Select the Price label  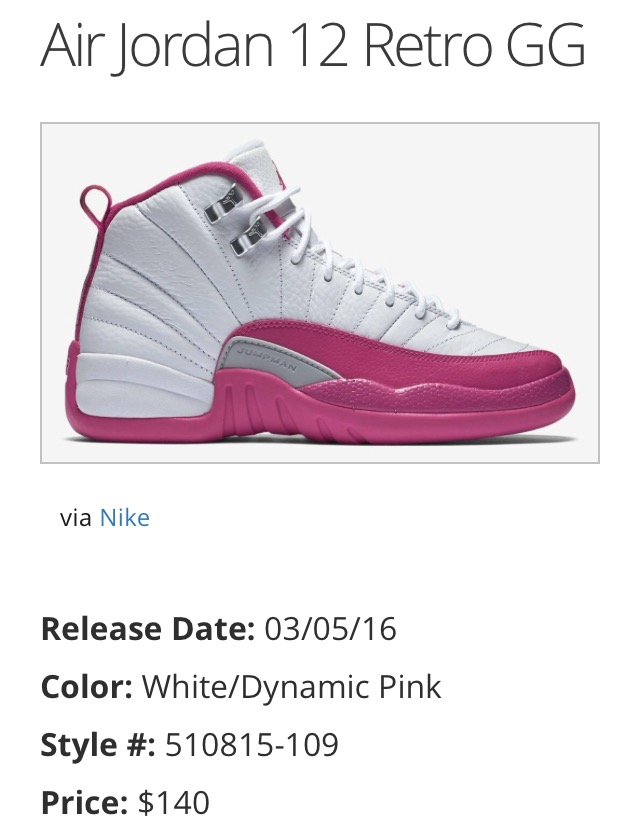[x=84, y=802]
